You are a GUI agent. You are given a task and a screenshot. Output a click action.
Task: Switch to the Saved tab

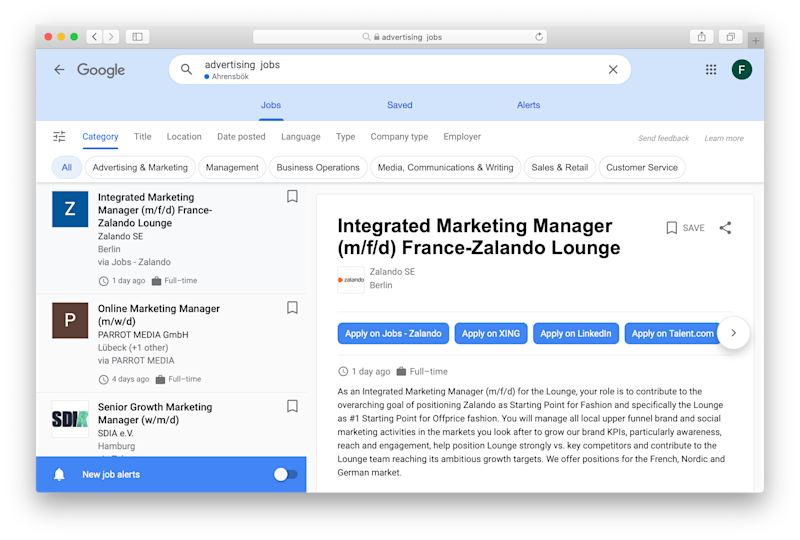(399, 105)
